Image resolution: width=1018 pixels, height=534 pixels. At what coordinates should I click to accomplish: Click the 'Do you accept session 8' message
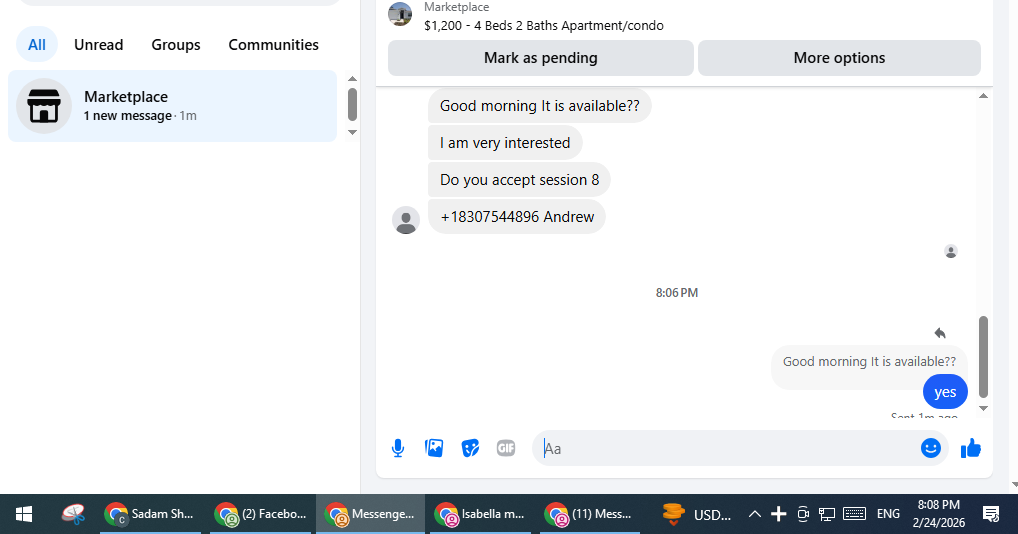[x=519, y=180]
